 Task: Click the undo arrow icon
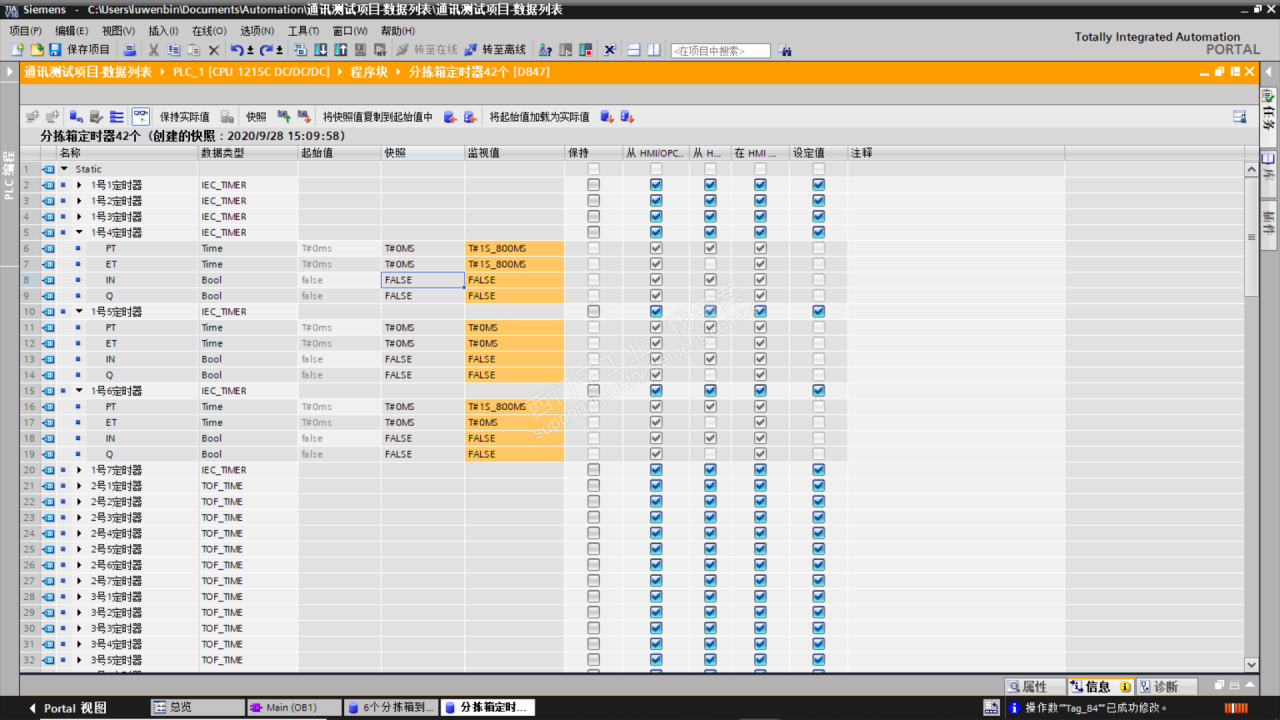click(x=236, y=49)
